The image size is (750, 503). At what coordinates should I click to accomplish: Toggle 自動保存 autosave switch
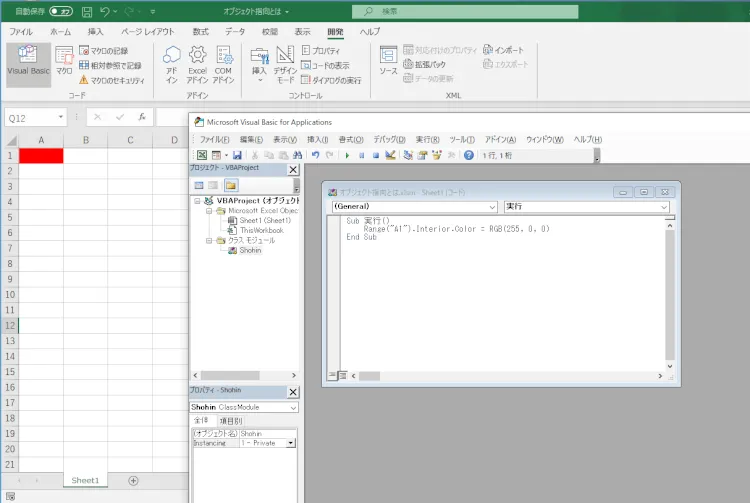coord(61,11)
